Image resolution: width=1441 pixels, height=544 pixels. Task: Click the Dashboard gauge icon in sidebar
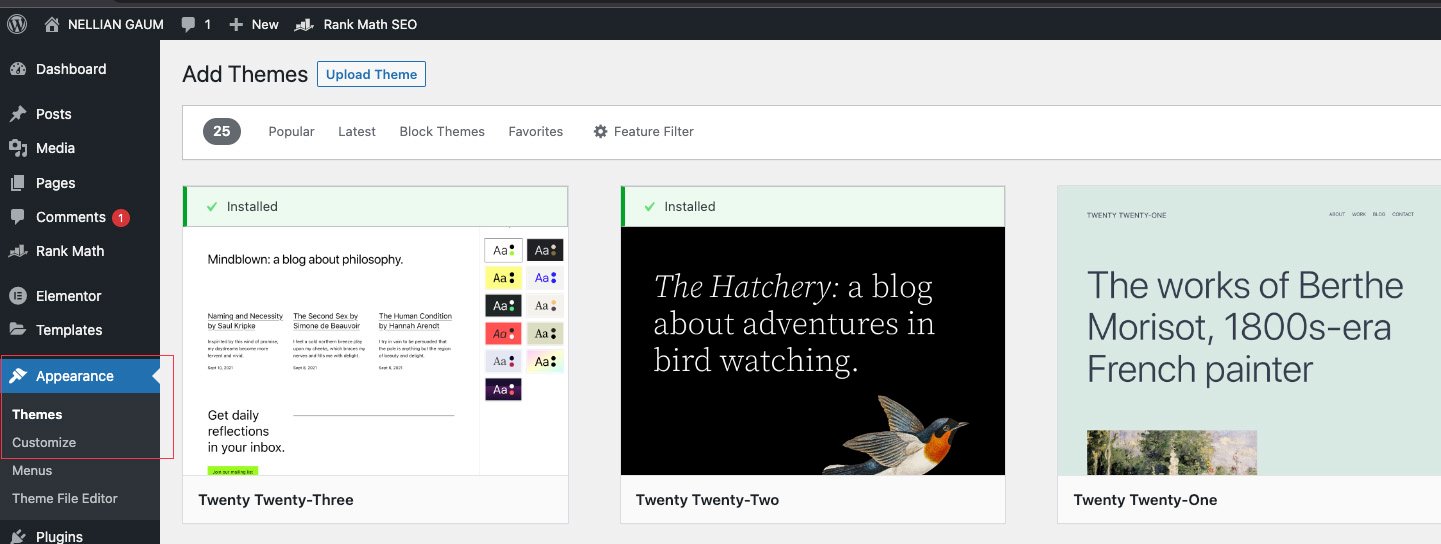18,69
